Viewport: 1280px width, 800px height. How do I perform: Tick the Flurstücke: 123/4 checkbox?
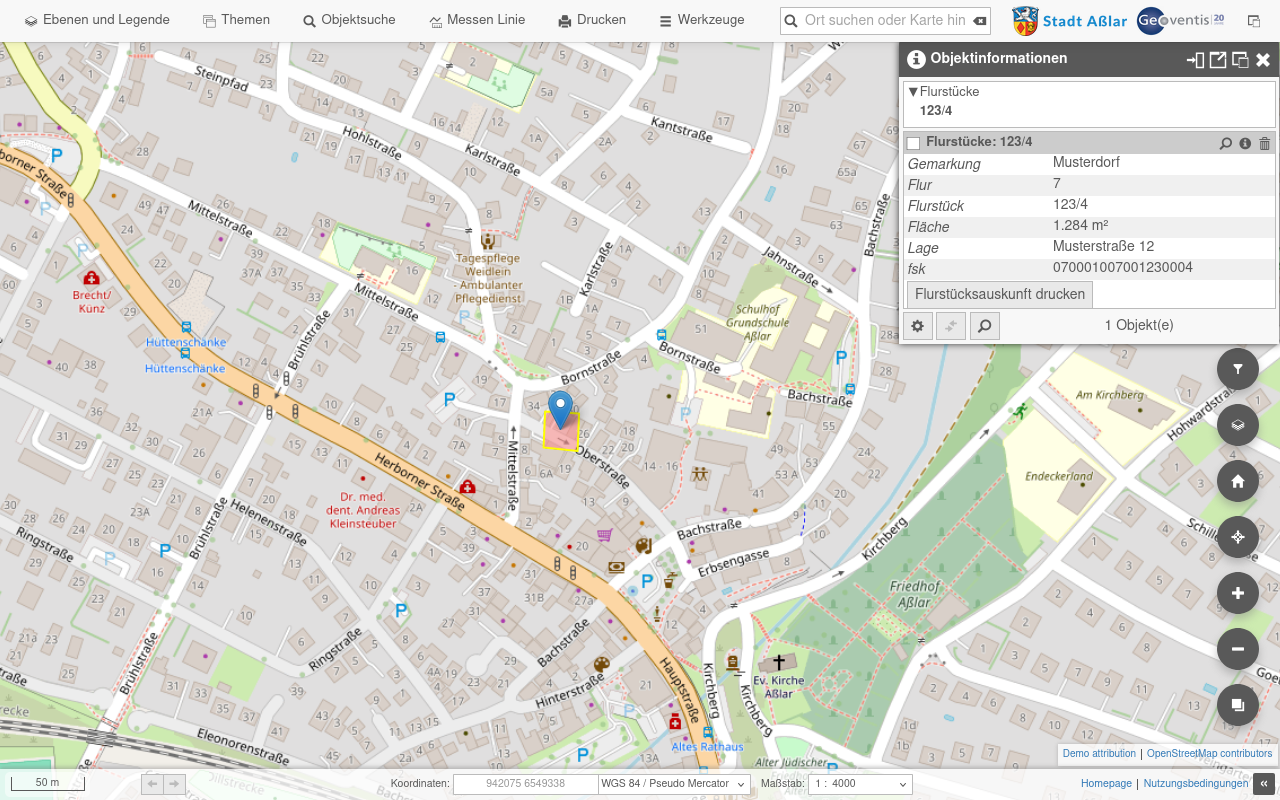point(913,143)
